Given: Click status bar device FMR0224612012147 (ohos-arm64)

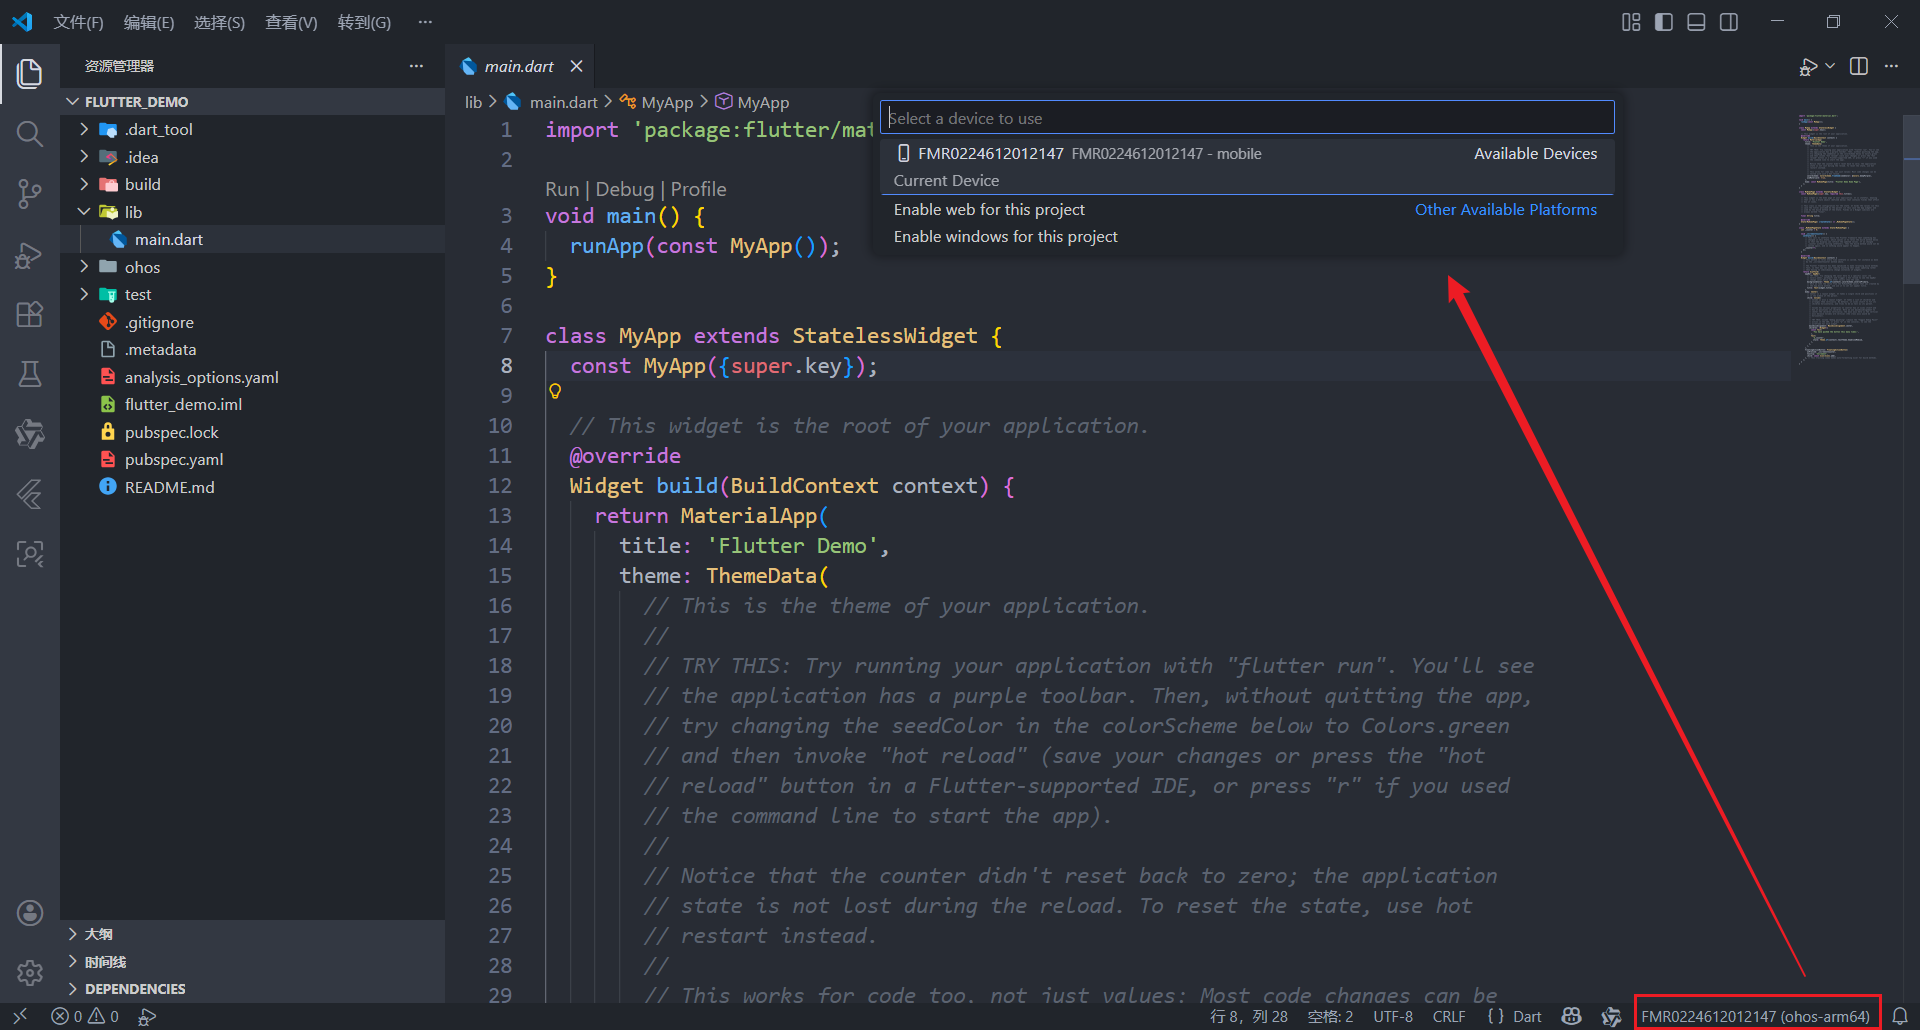Looking at the screenshot, I should click(1755, 1016).
